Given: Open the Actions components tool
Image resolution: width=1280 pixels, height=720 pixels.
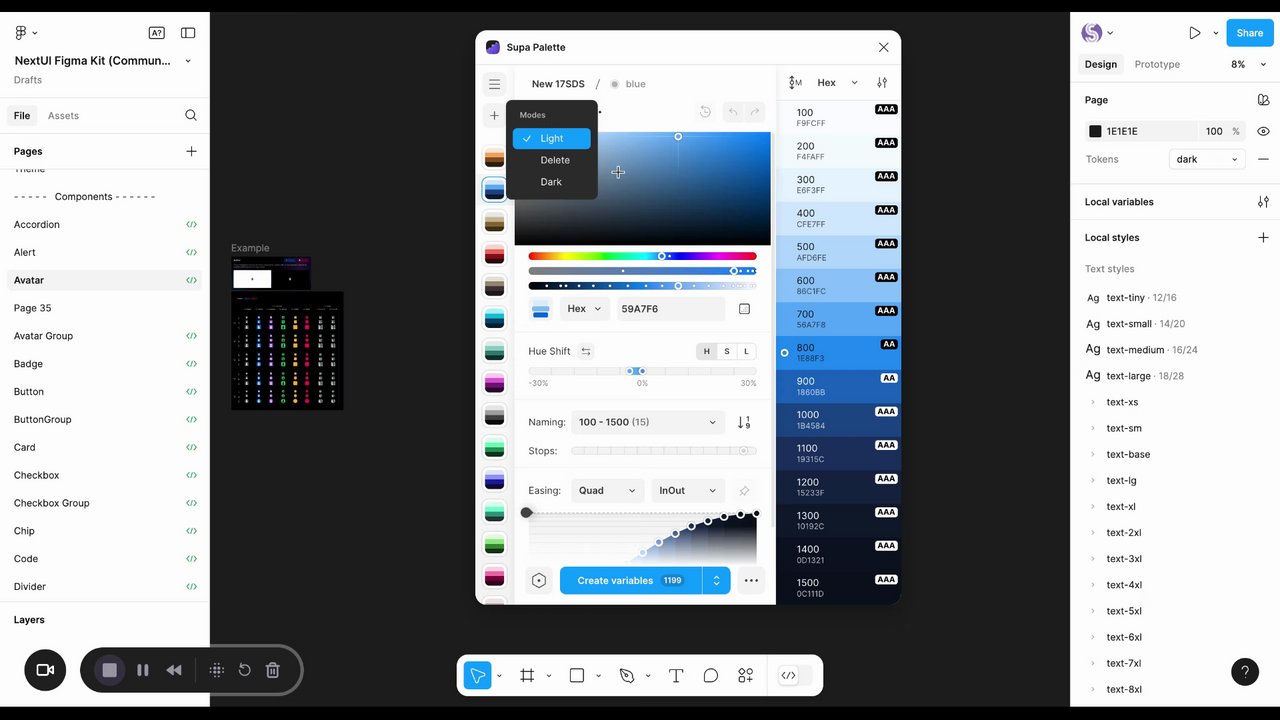Looking at the screenshot, I should point(746,676).
